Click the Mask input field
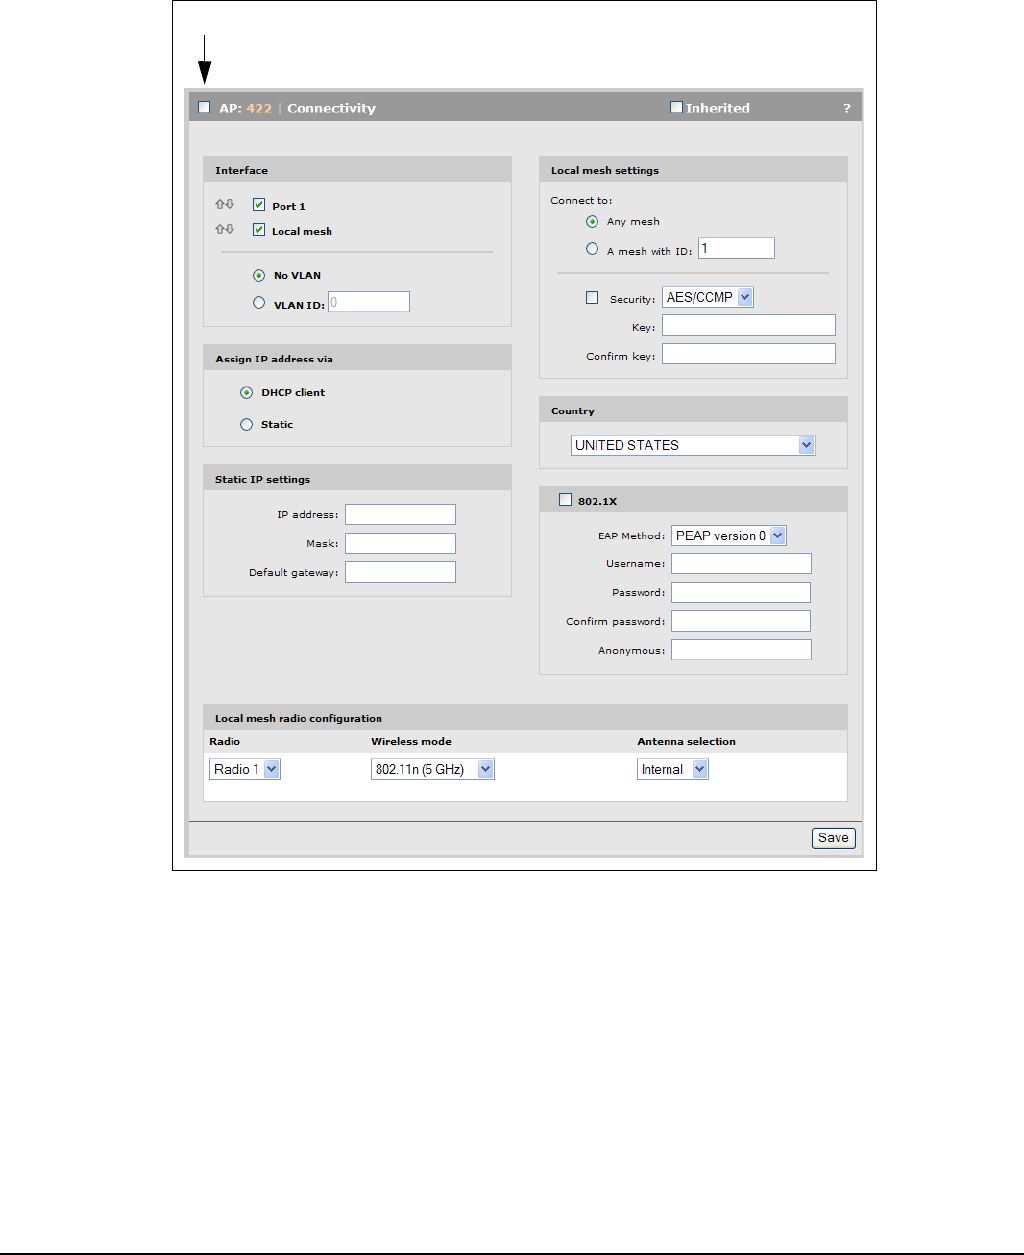1024x1255 pixels. pyautogui.click(x=400, y=544)
